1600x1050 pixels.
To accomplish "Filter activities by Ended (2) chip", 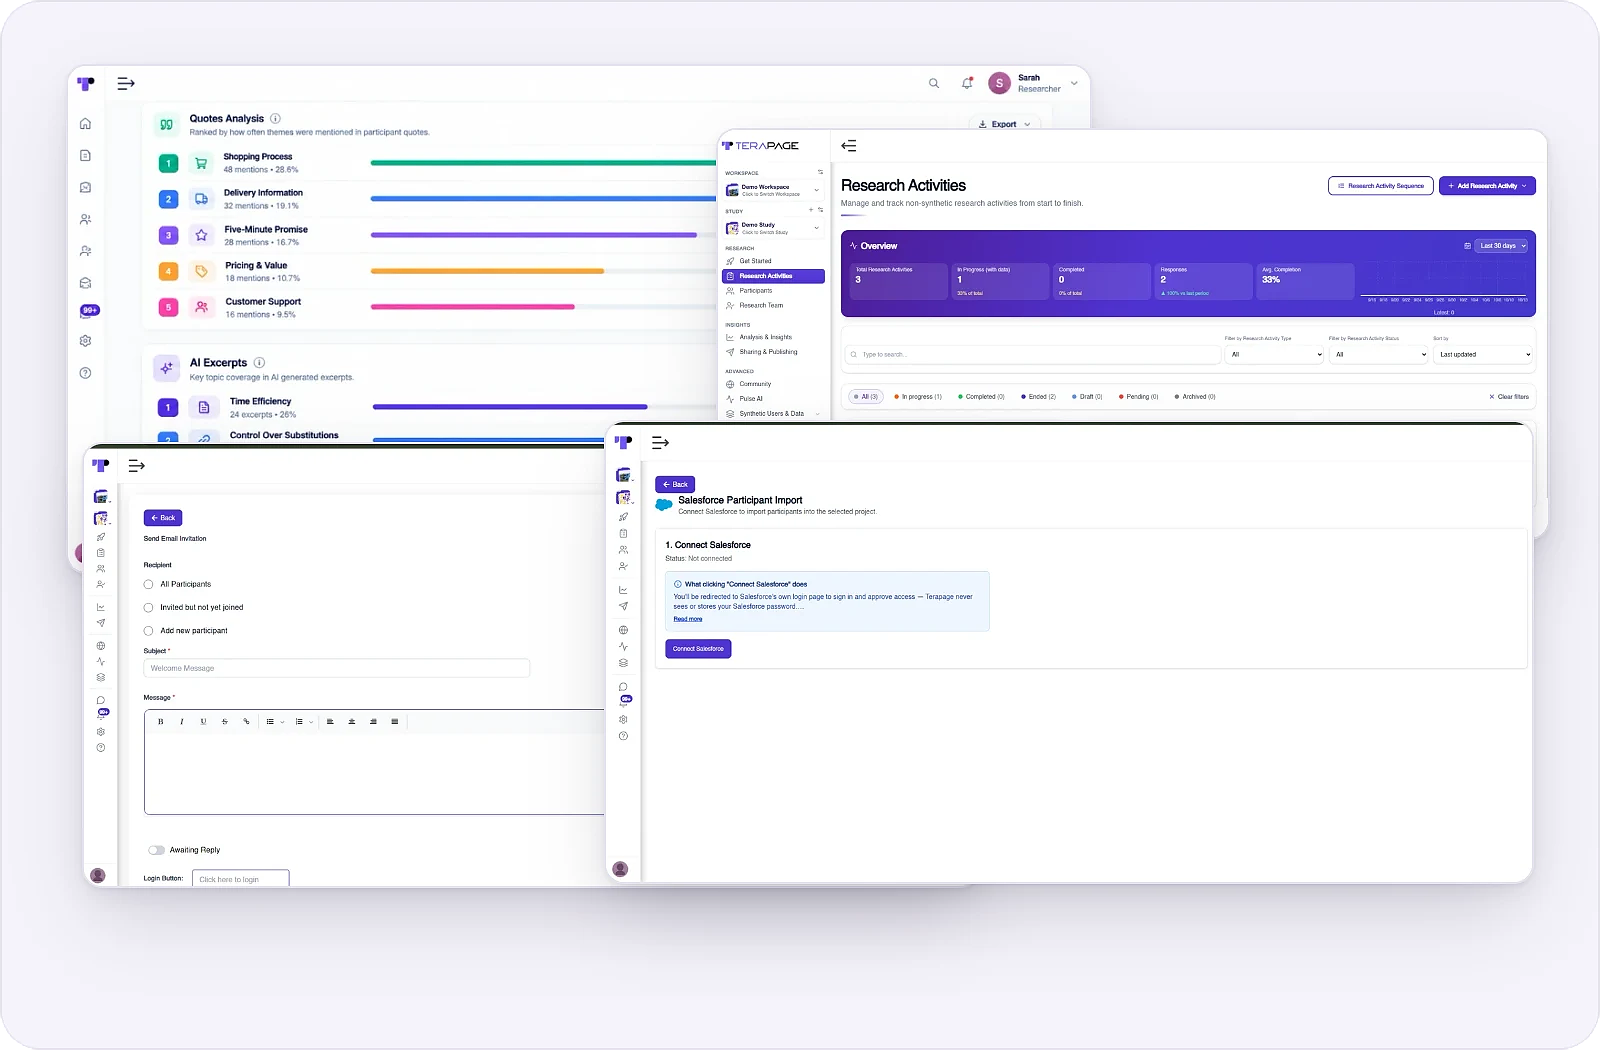I will [1038, 397].
